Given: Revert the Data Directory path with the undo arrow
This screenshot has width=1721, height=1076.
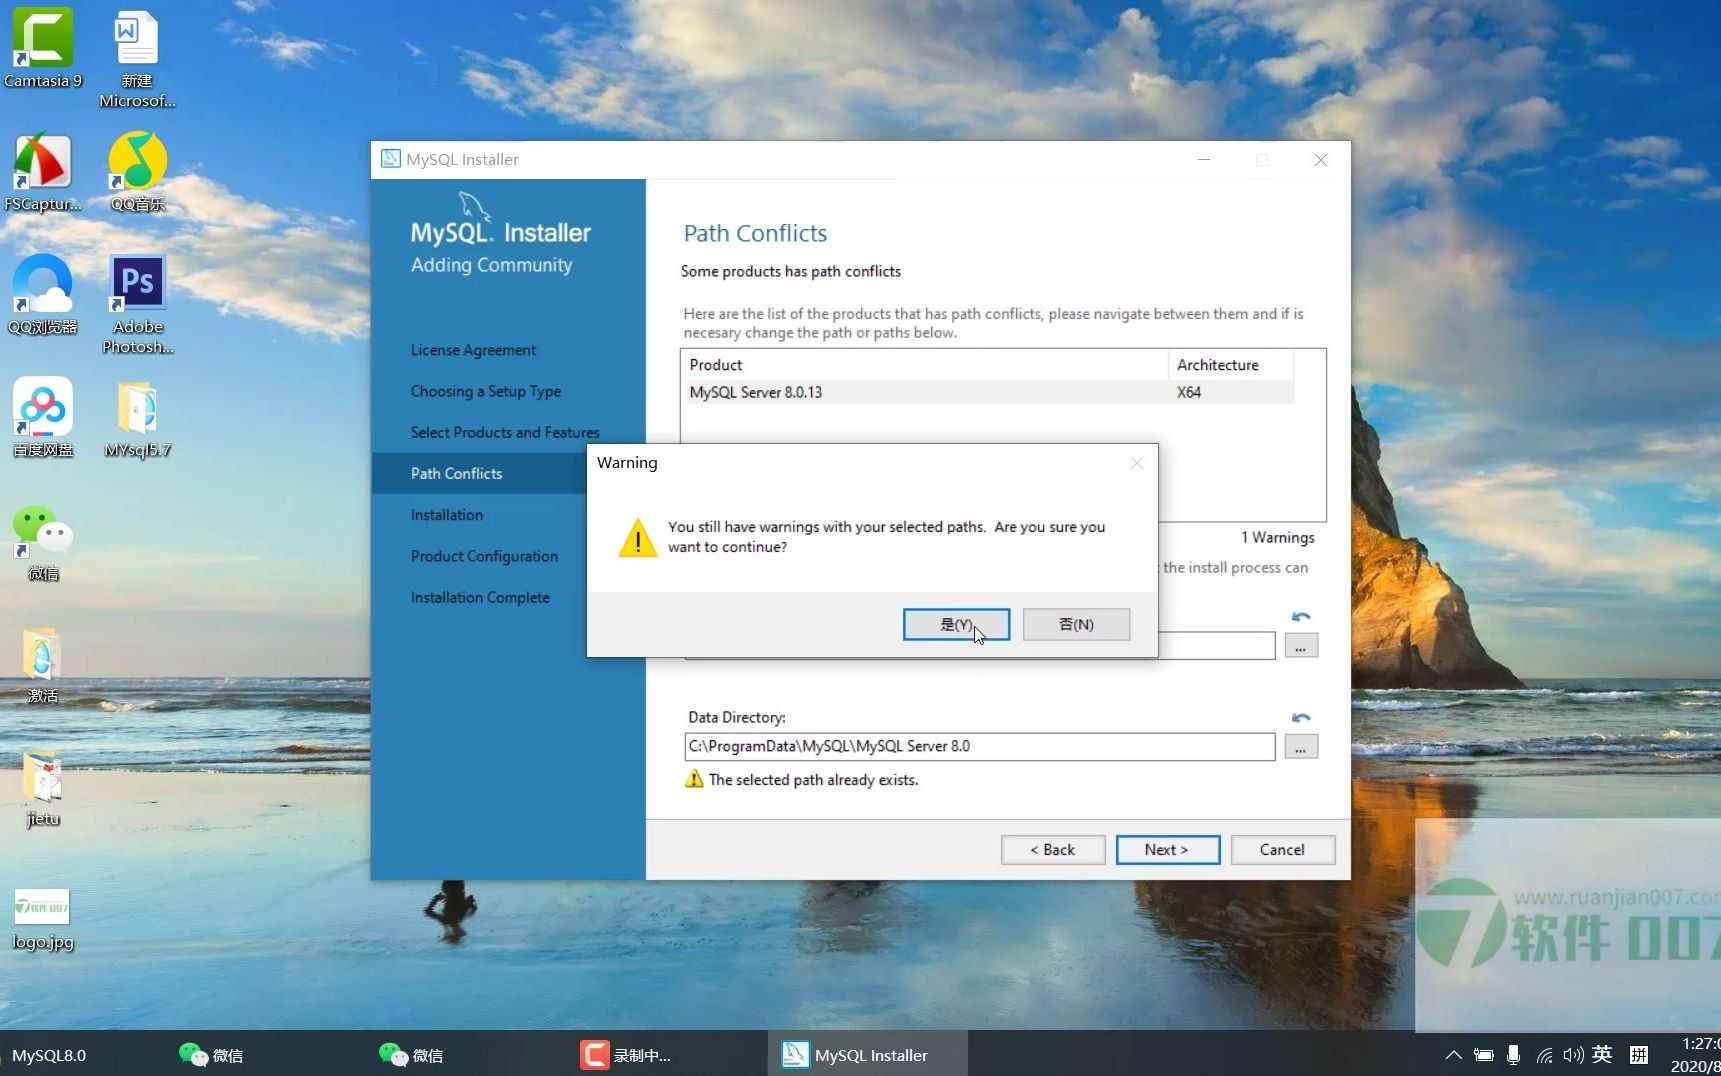Looking at the screenshot, I should [1300, 717].
